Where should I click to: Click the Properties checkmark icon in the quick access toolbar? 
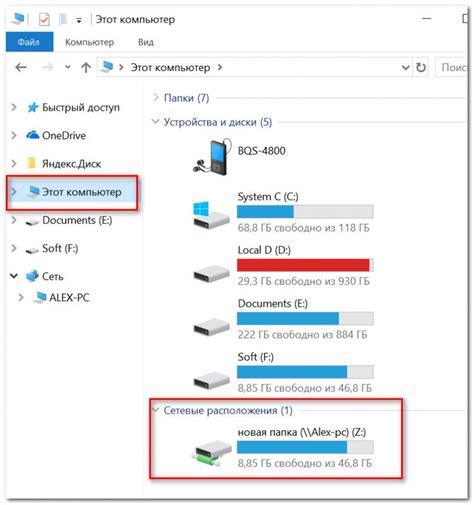click(44, 20)
